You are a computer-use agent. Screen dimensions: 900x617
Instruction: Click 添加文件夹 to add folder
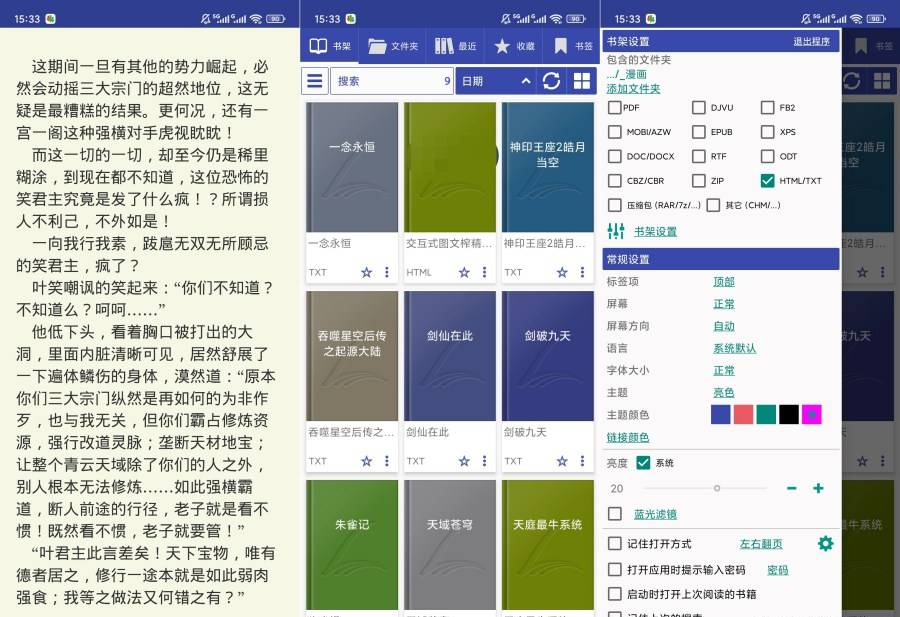[x=633, y=89]
